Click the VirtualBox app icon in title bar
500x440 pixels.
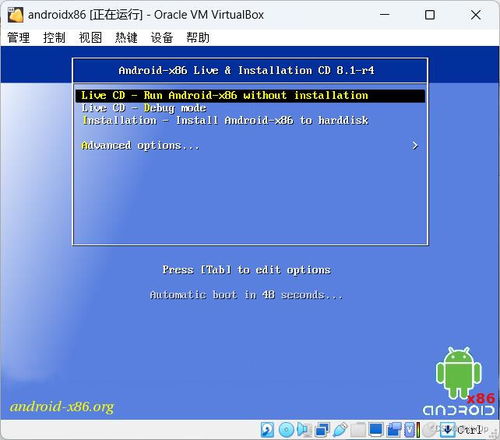coord(15,15)
